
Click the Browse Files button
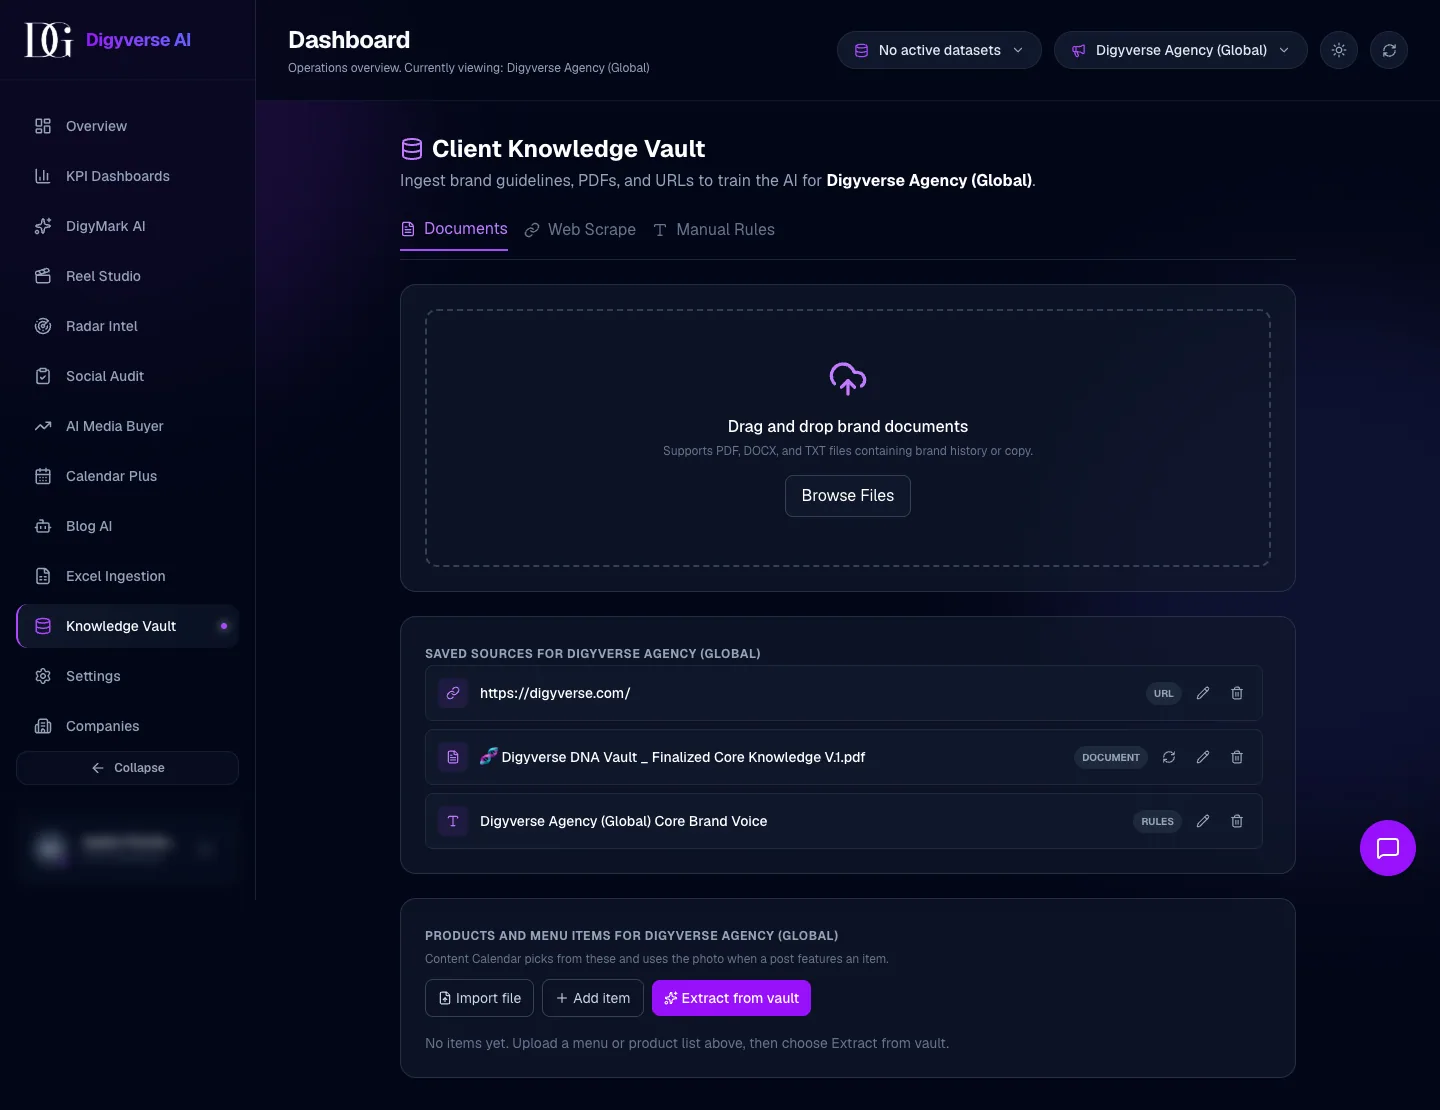[x=848, y=496]
